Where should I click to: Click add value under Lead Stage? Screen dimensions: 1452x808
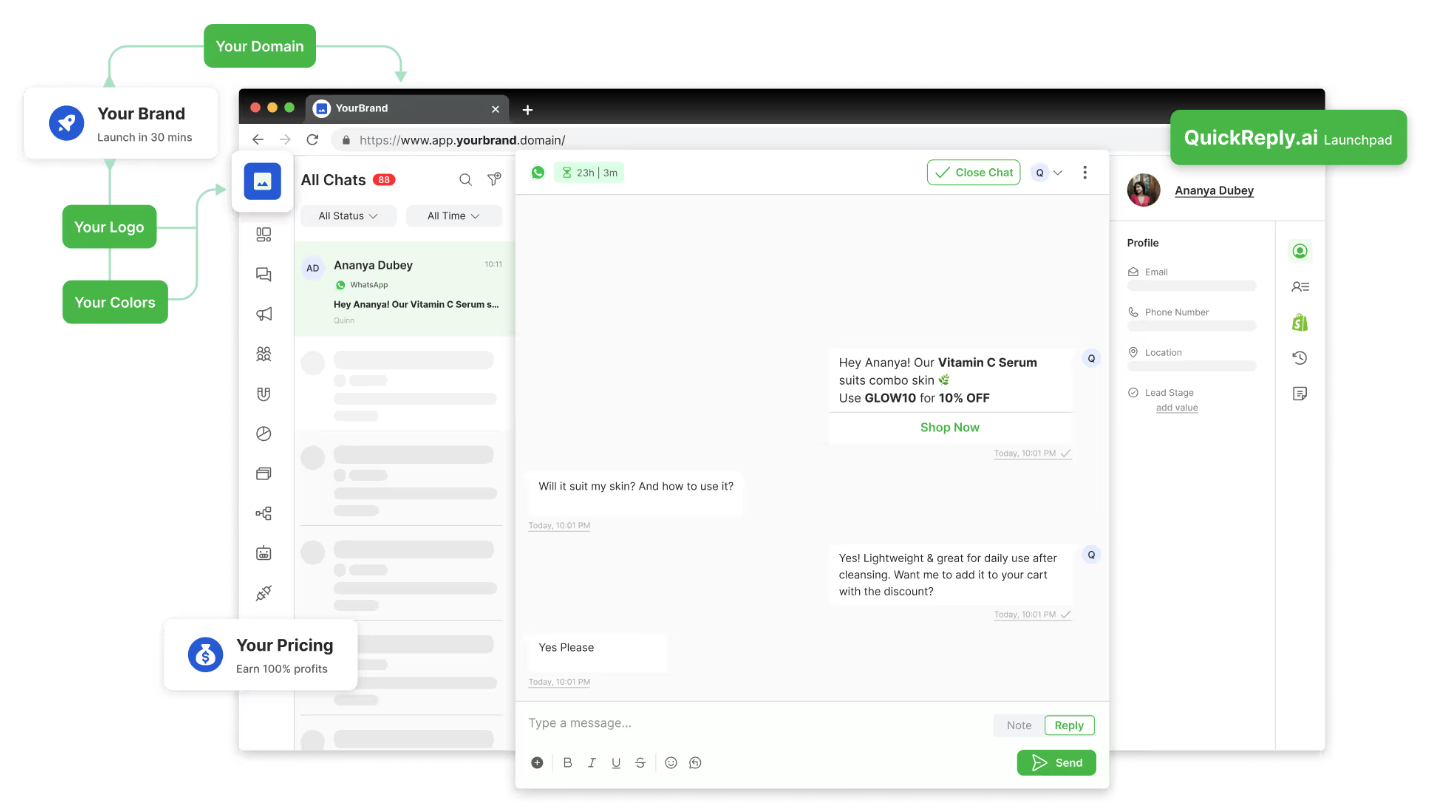(1177, 408)
